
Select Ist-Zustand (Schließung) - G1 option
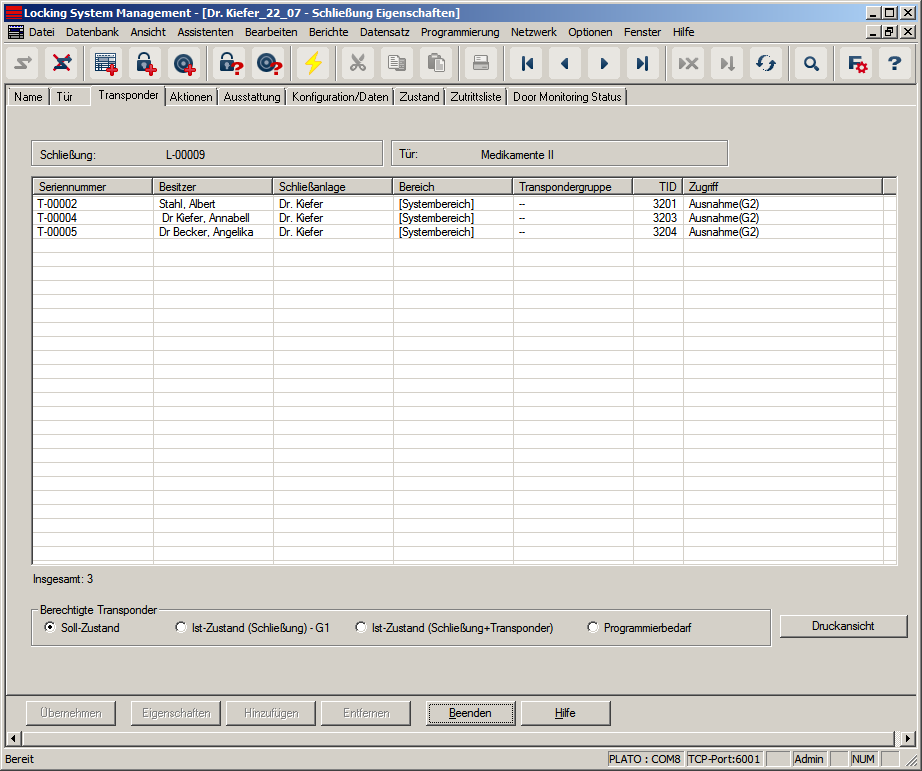(181, 628)
